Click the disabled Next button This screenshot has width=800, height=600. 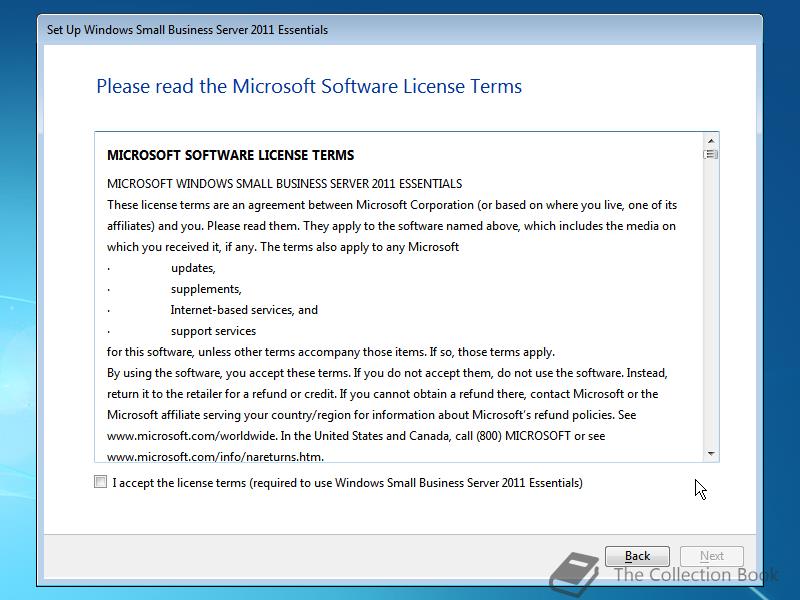tap(711, 556)
